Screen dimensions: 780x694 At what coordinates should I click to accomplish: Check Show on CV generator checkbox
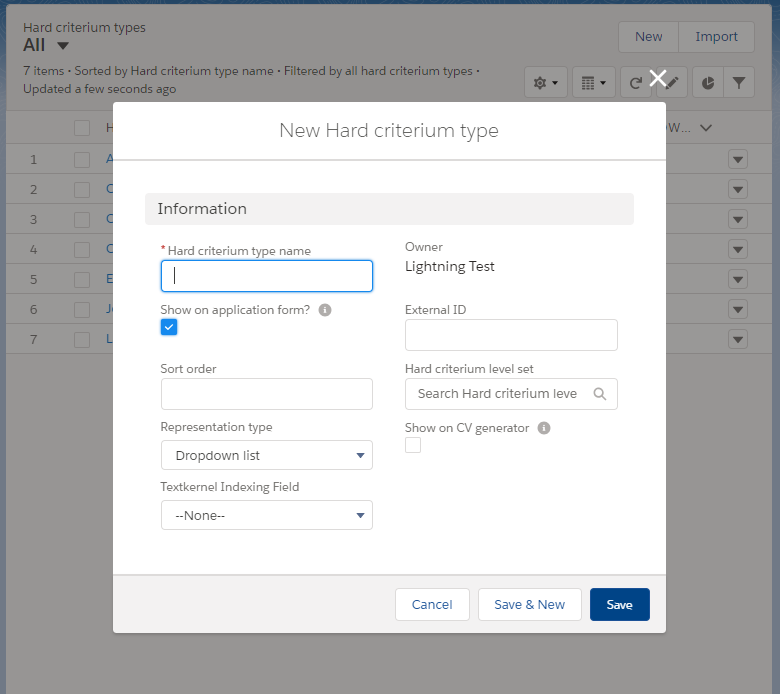pos(413,445)
